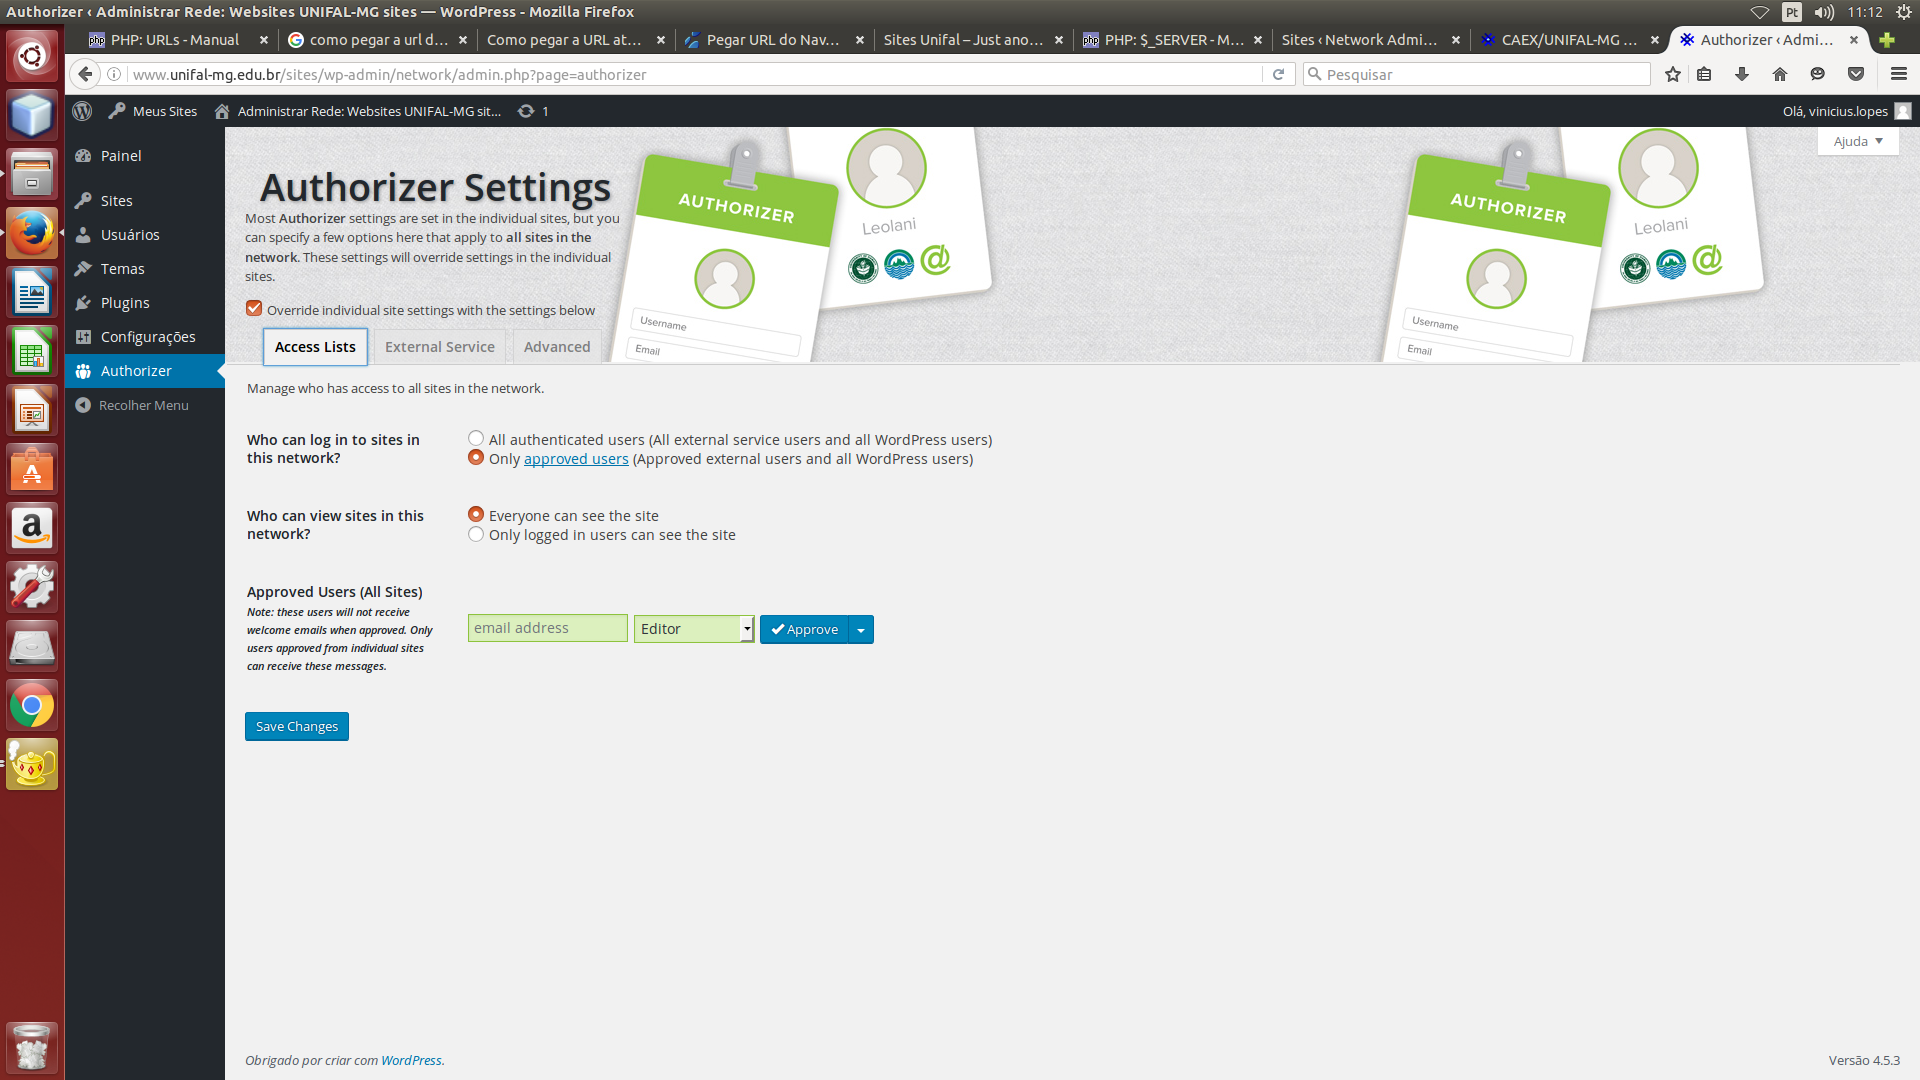Select Only approved users radio option
This screenshot has width=1920, height=1080.
[x=476, y=458]
